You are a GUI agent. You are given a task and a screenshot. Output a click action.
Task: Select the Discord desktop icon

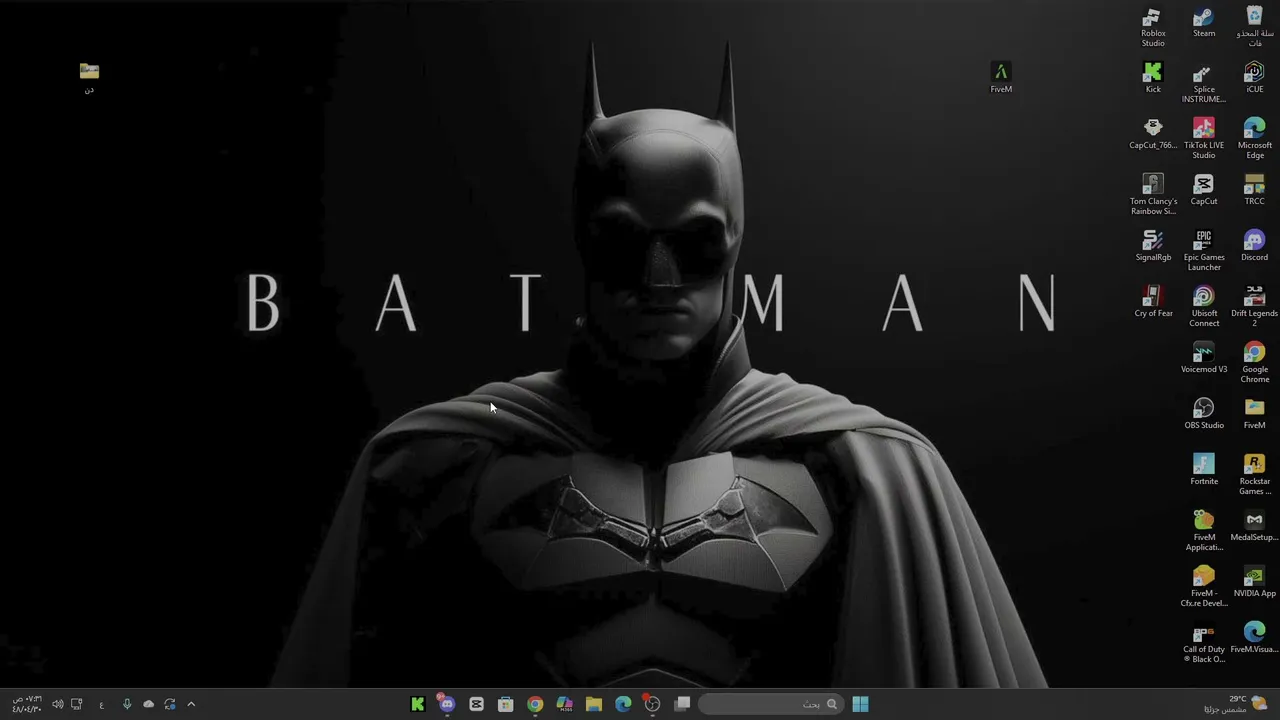pos(1254,246)
